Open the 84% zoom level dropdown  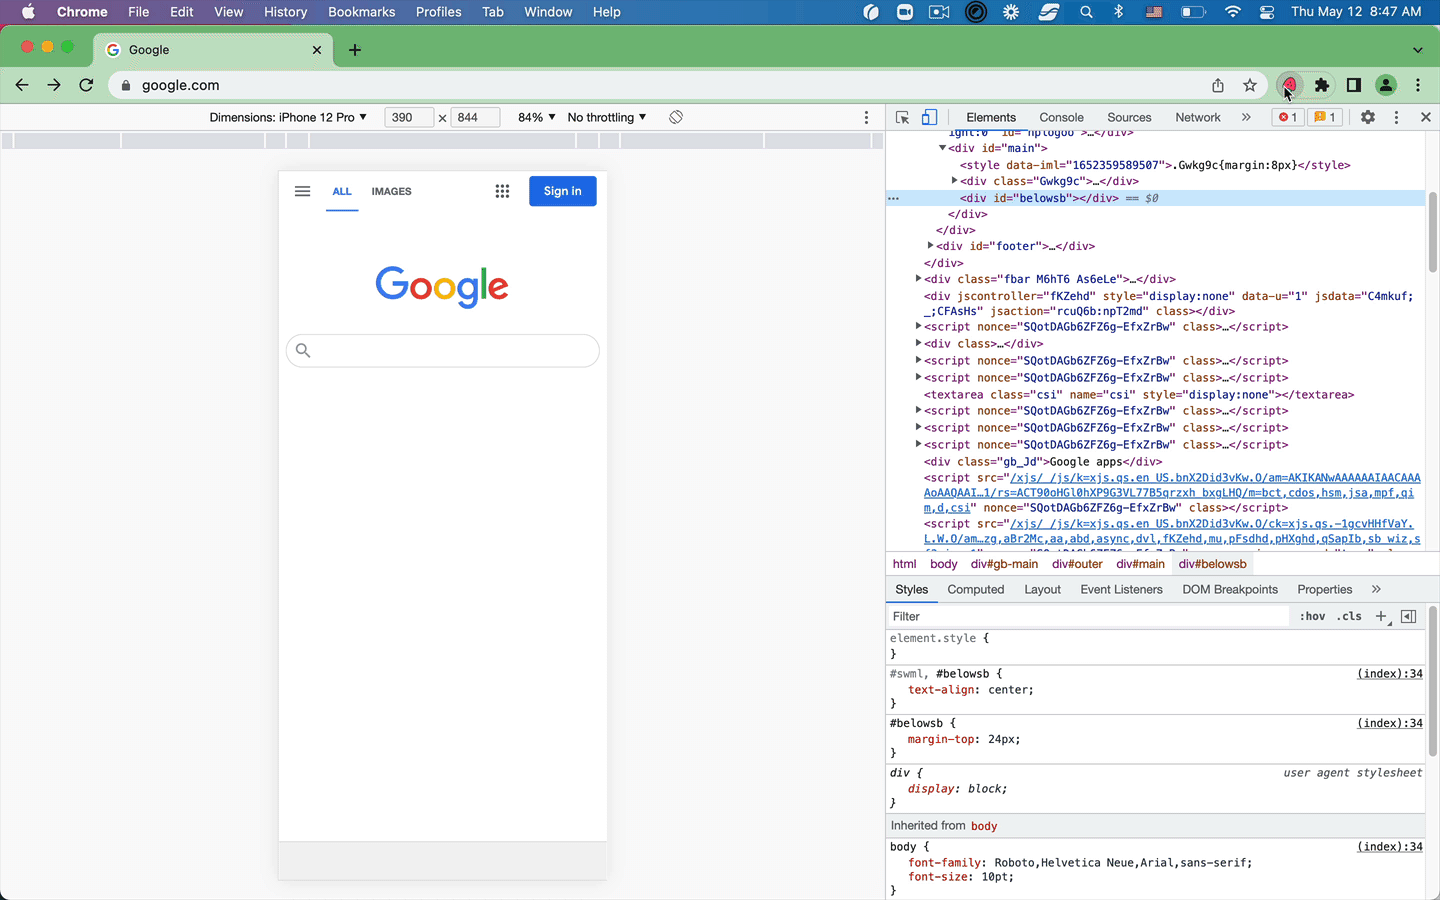pos(536,117)
